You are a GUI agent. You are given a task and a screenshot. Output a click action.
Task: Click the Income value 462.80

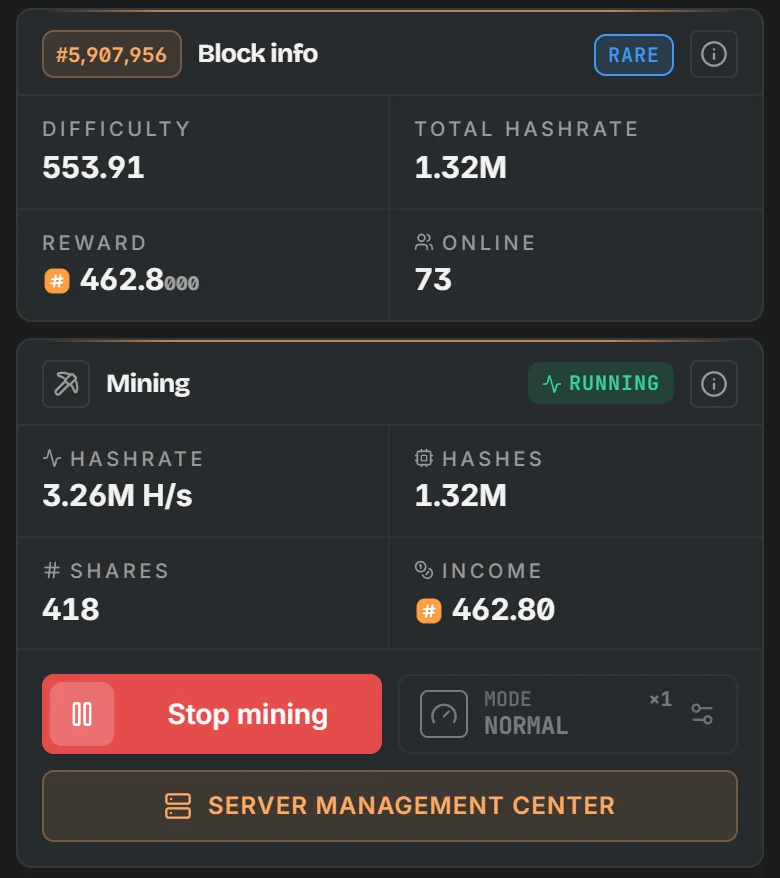503,609
